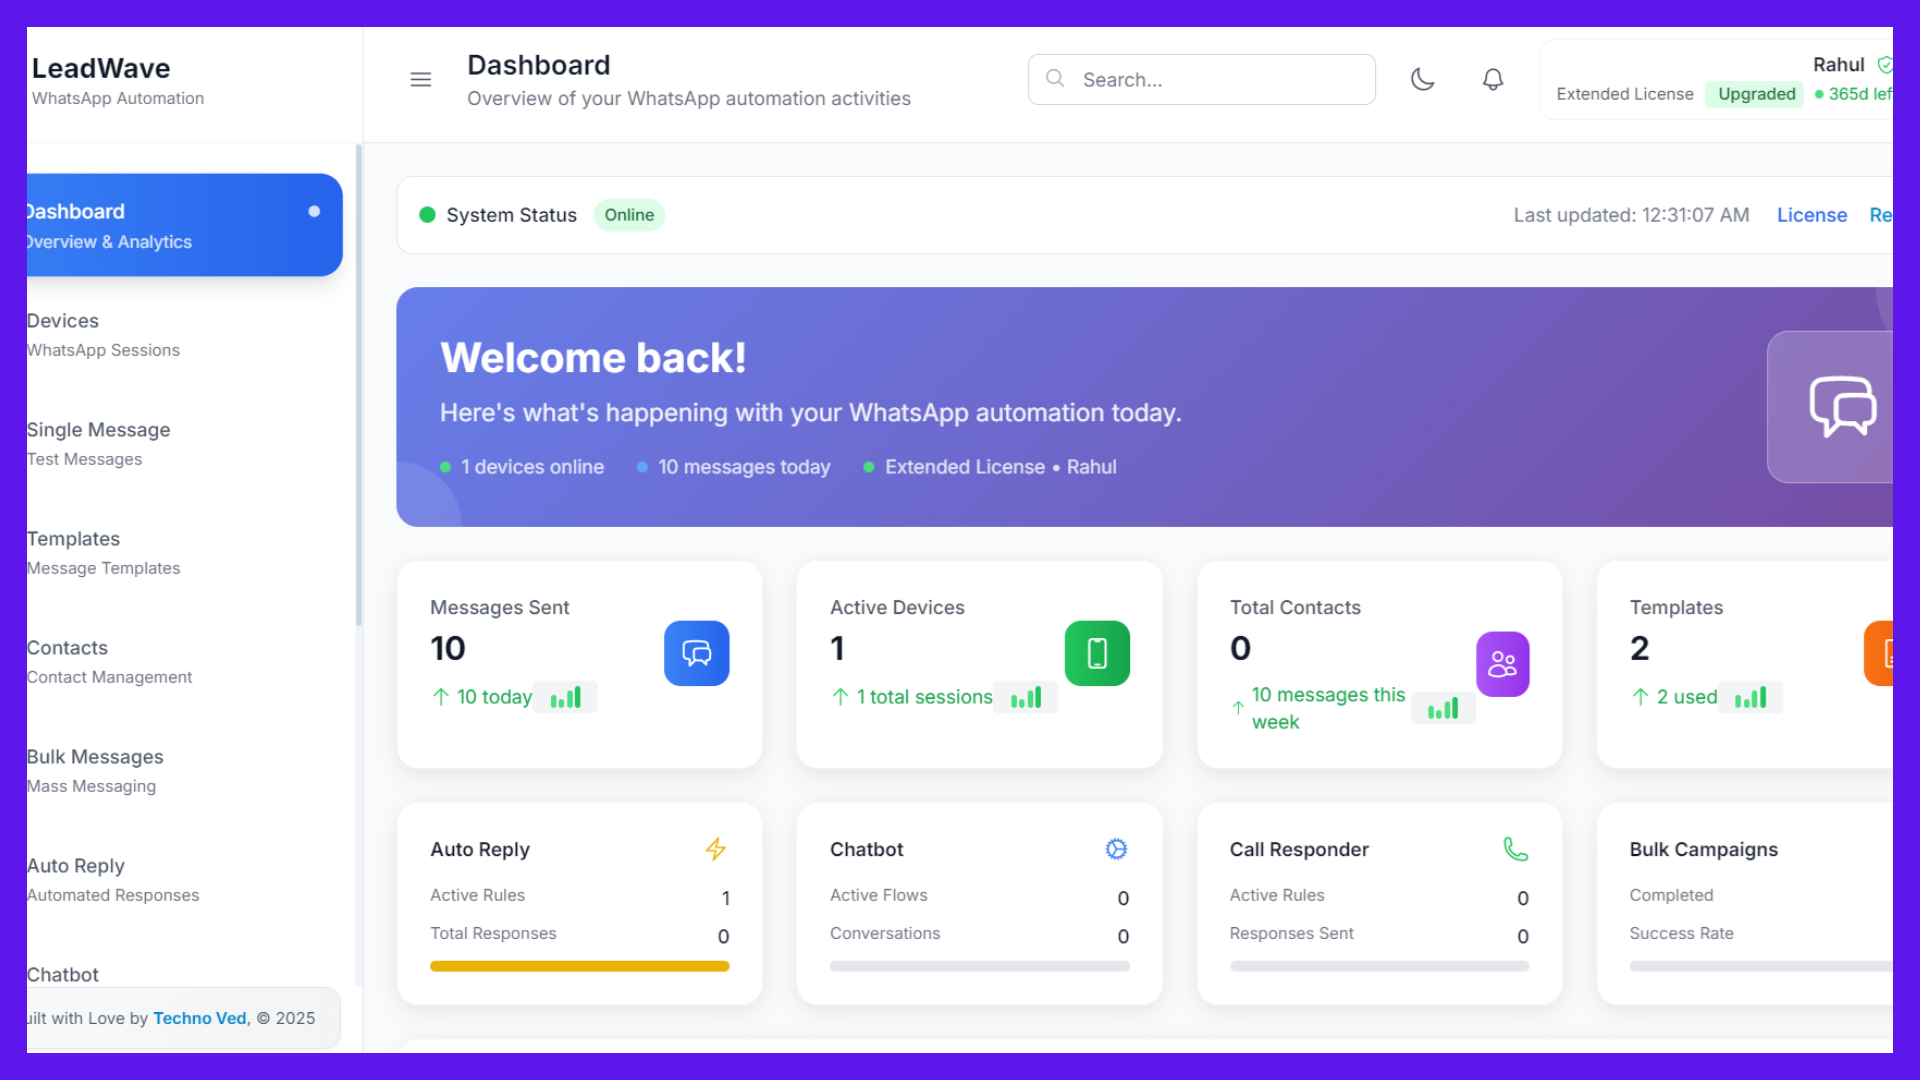
Task: Toggle dark mode moon icon
Action: tap(1422, 79)
